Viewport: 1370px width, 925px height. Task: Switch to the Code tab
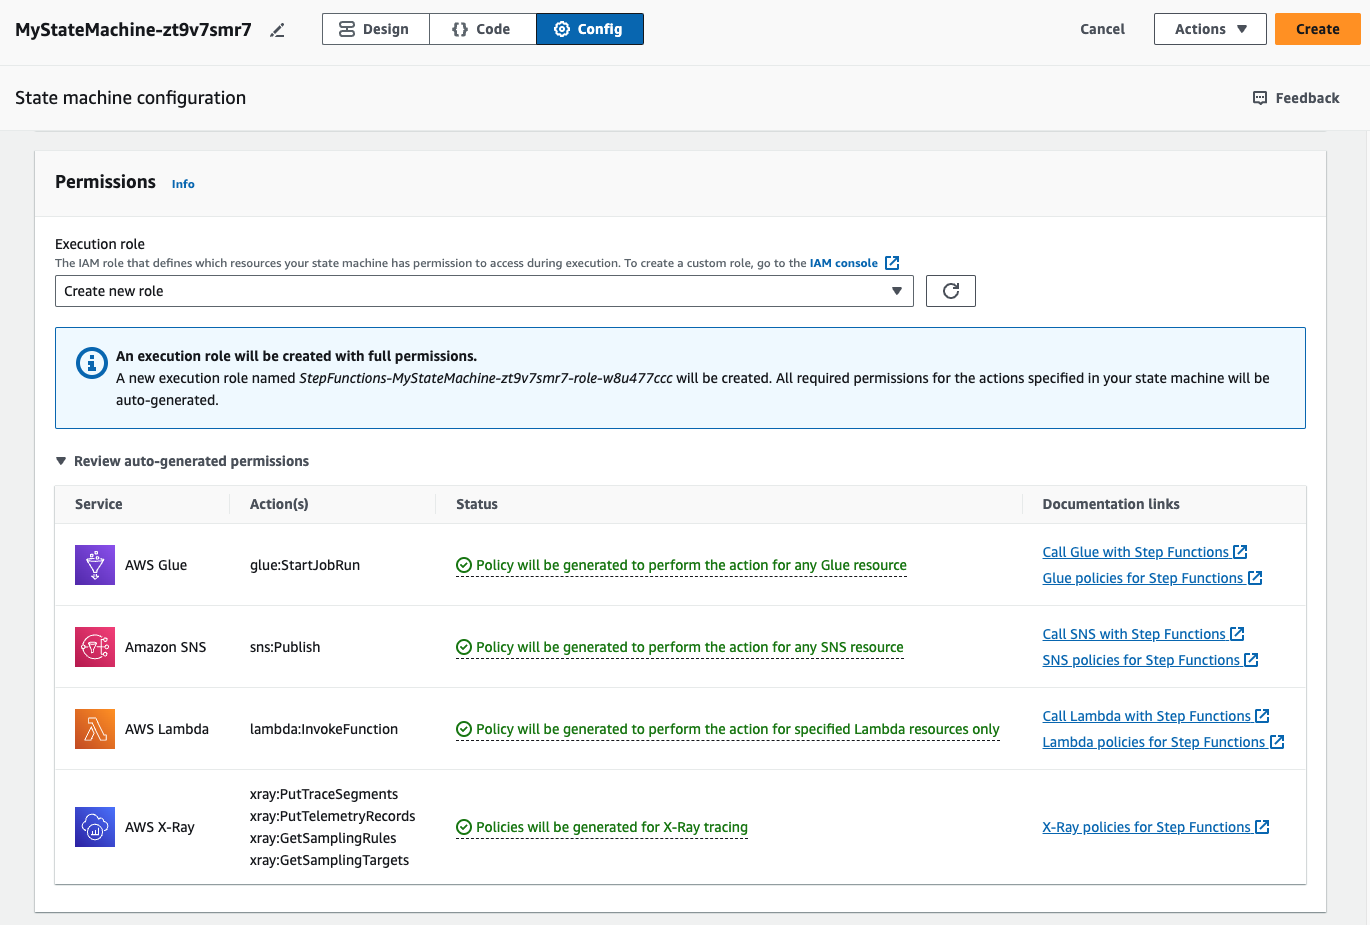[x=482, y=29]
